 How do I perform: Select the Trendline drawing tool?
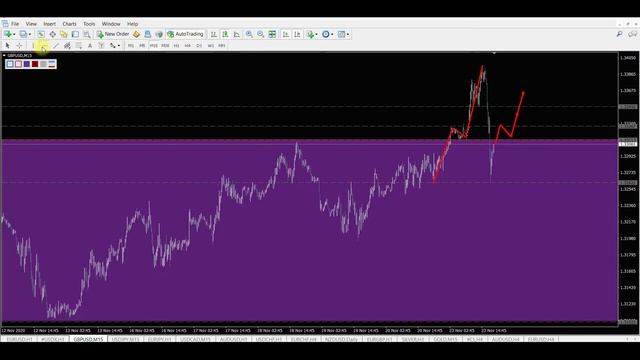[x=56, y=46]
